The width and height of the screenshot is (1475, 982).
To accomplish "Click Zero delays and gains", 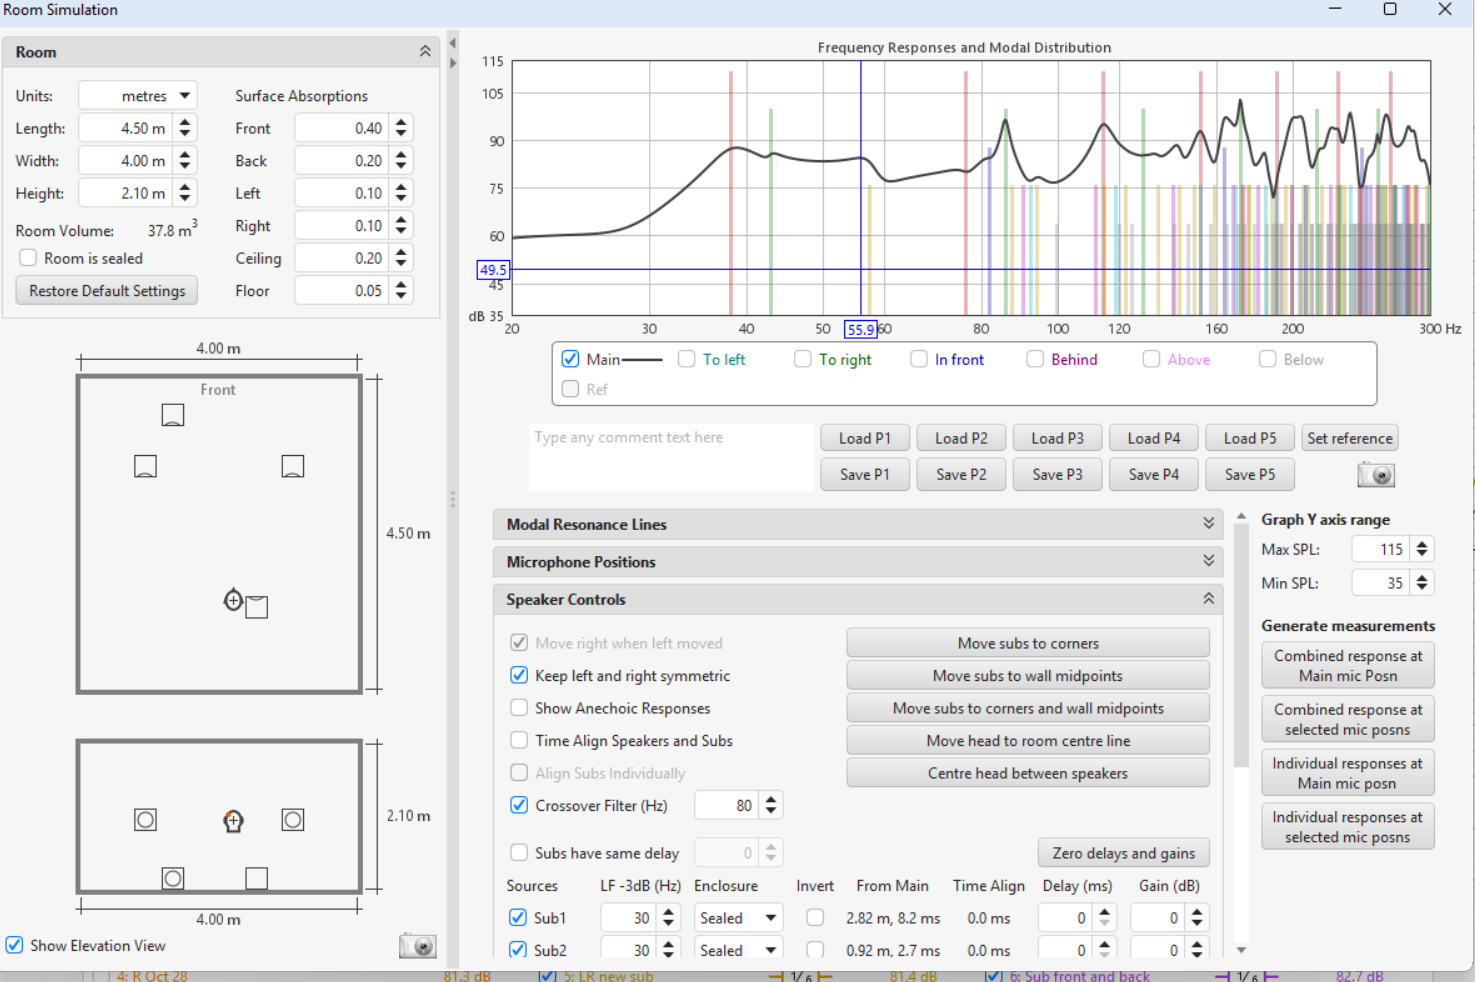I will (1123, 853).
